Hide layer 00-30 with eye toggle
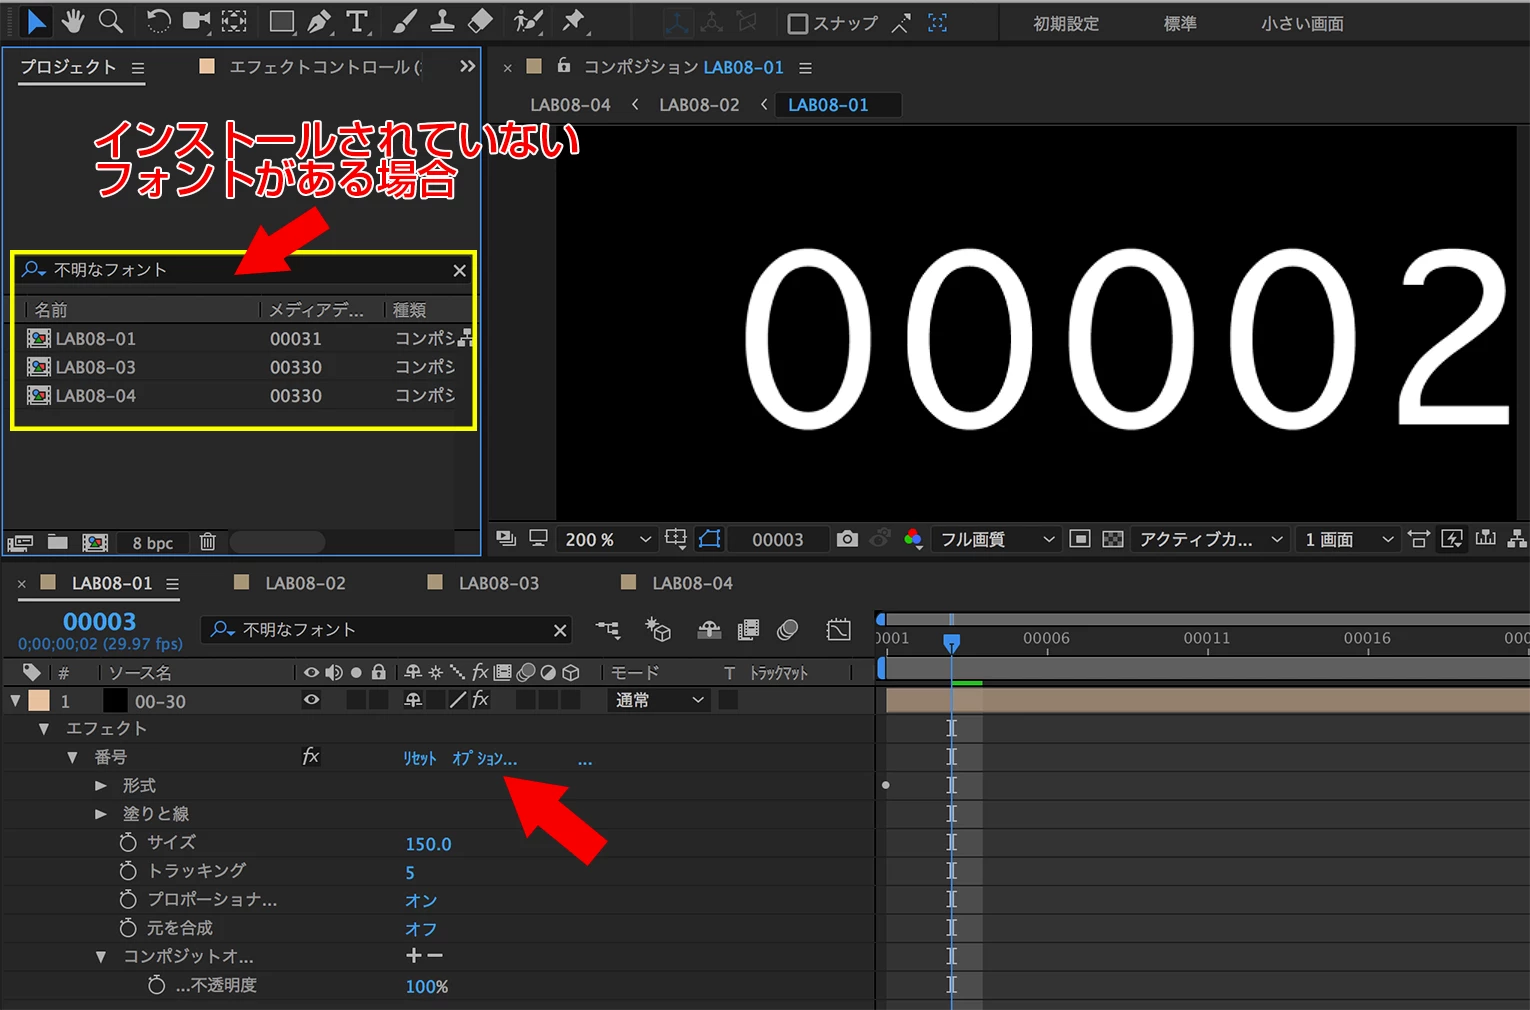 [x=312, y=700]
